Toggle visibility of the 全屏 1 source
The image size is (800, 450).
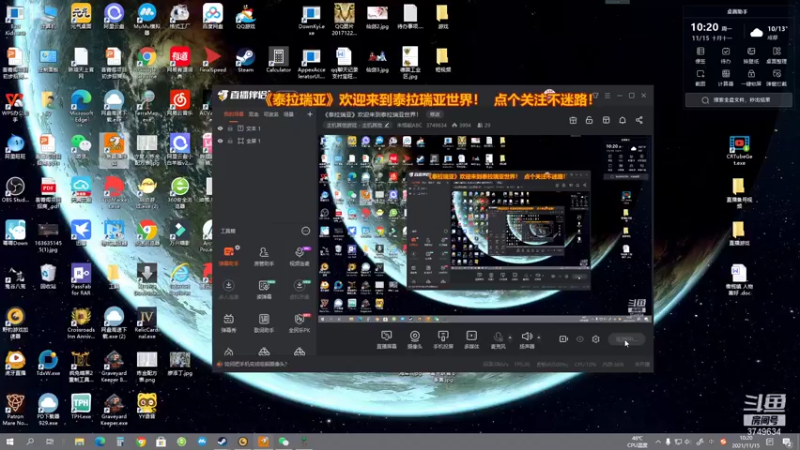point(220,141)
